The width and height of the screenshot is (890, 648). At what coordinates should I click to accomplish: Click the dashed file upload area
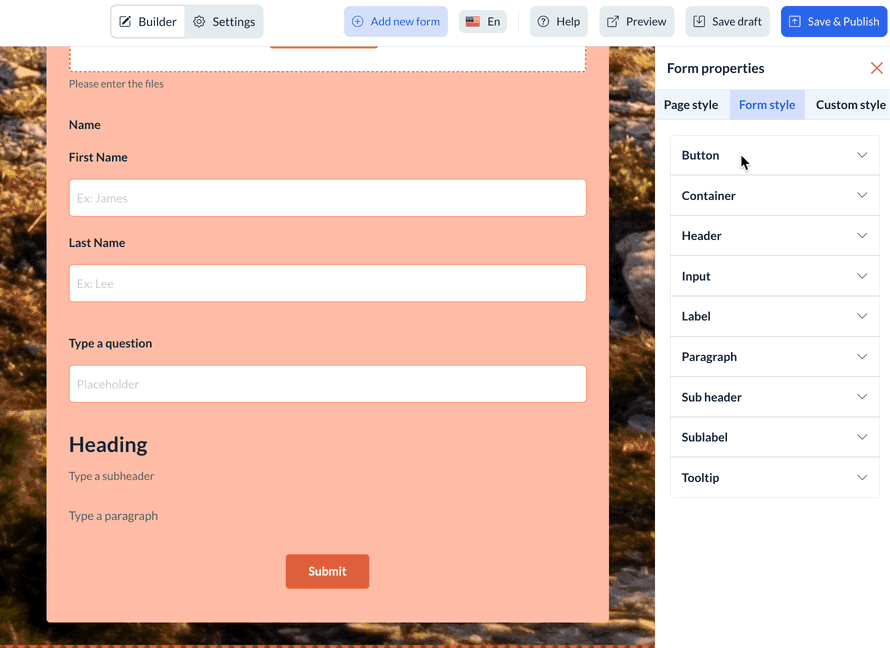click(x=328, y=59)
